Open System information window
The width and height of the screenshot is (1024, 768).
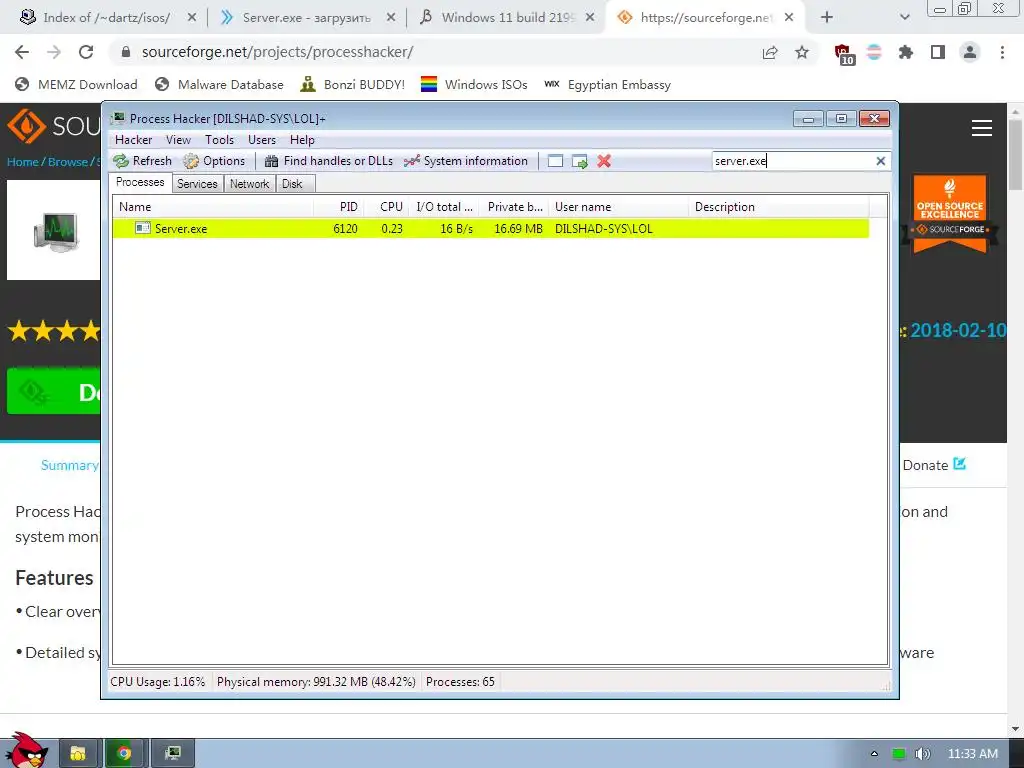pos(466,161)
